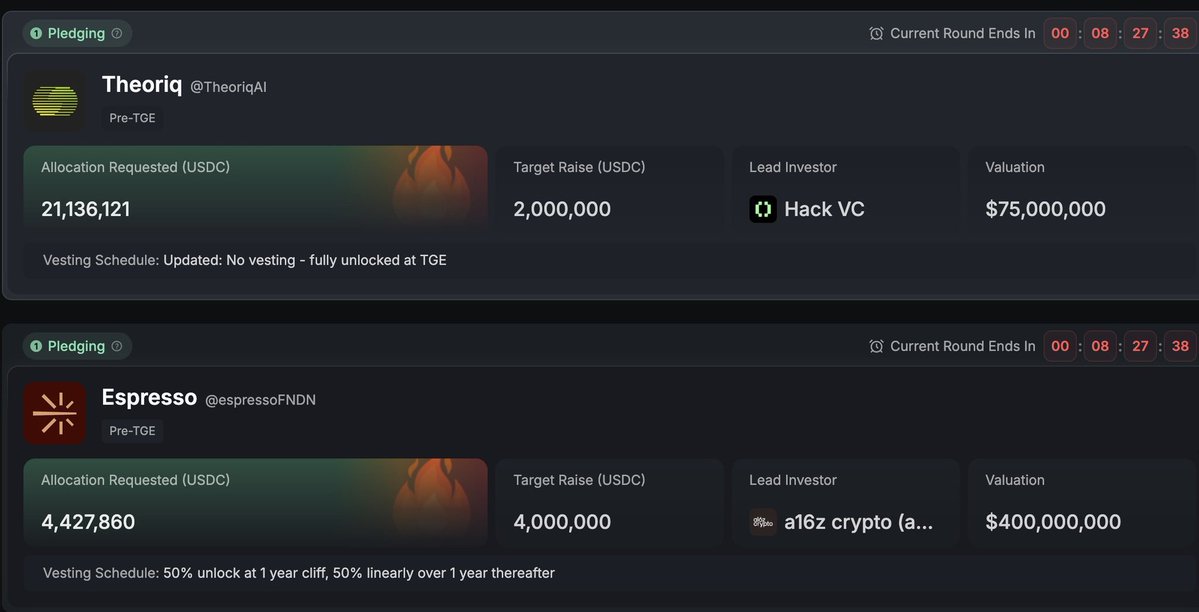Click the Theoriq project title
The image size is (1199, 612).
pyautogui.click(x=141, y=84)
